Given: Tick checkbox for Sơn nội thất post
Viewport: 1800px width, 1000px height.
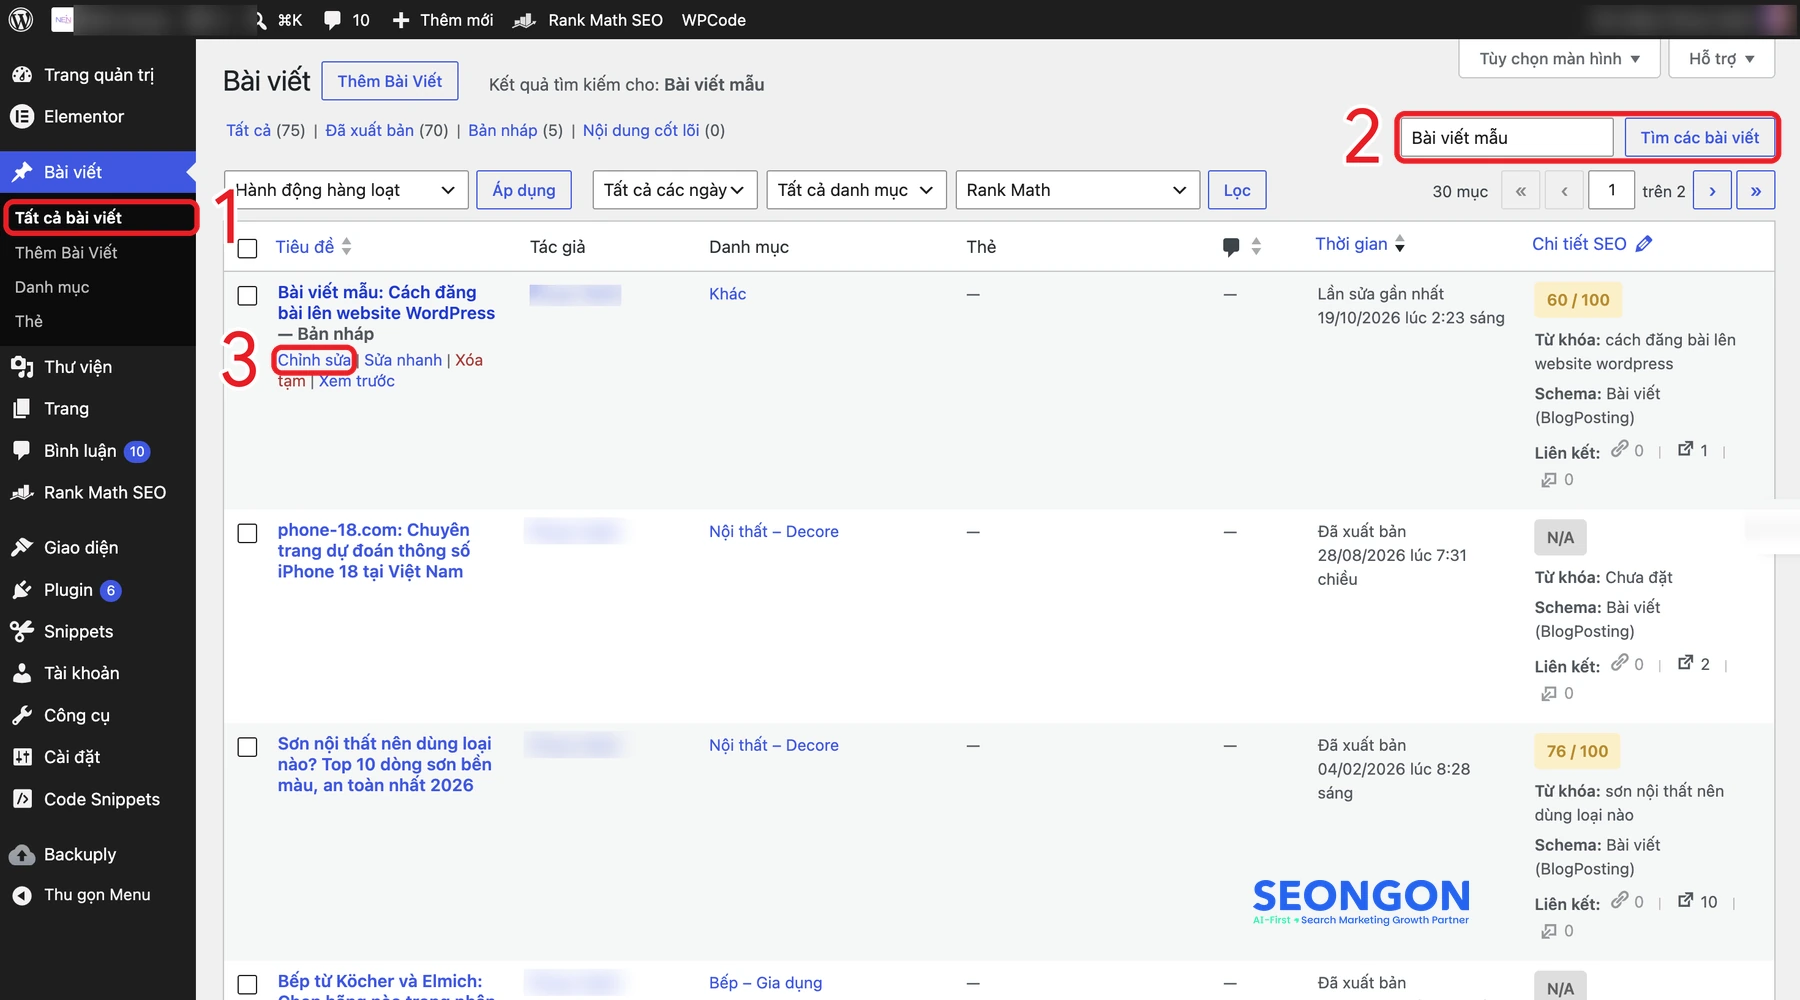Looking at the screenshot, I should 248,747.
